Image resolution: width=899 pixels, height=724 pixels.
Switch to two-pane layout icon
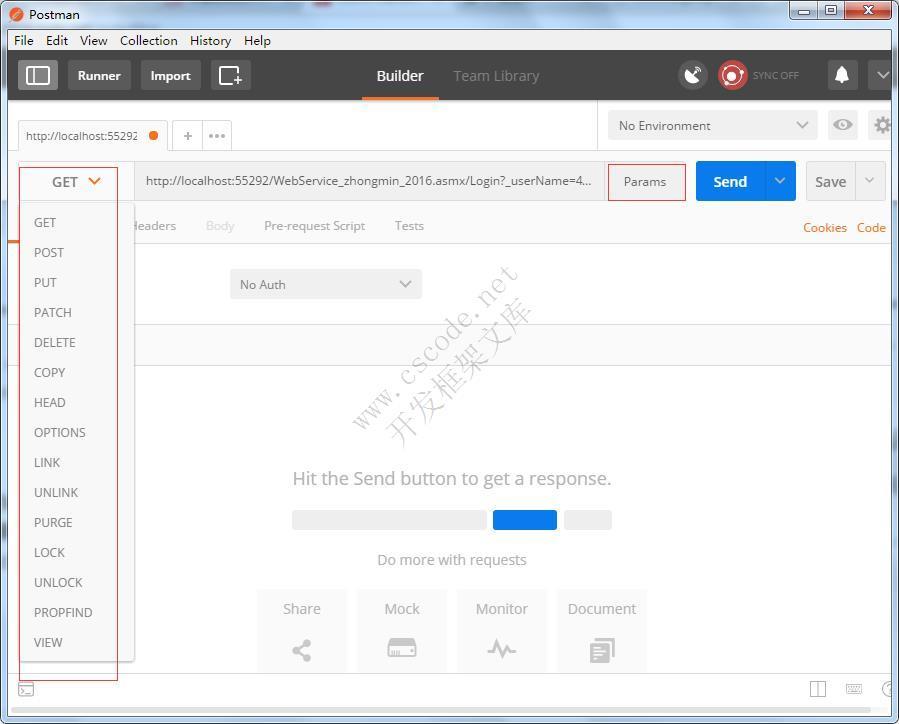[x=818, y=689]
